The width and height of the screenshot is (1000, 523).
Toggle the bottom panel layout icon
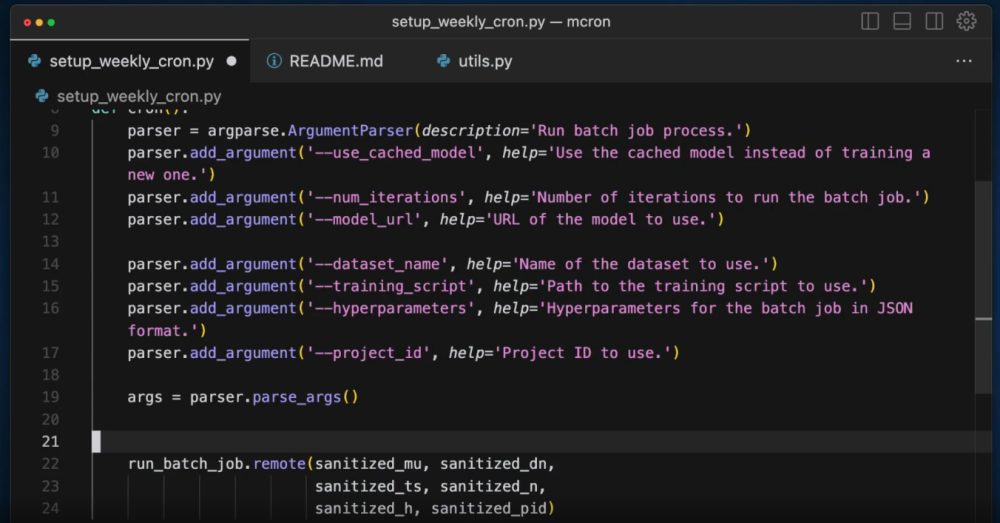902,21
